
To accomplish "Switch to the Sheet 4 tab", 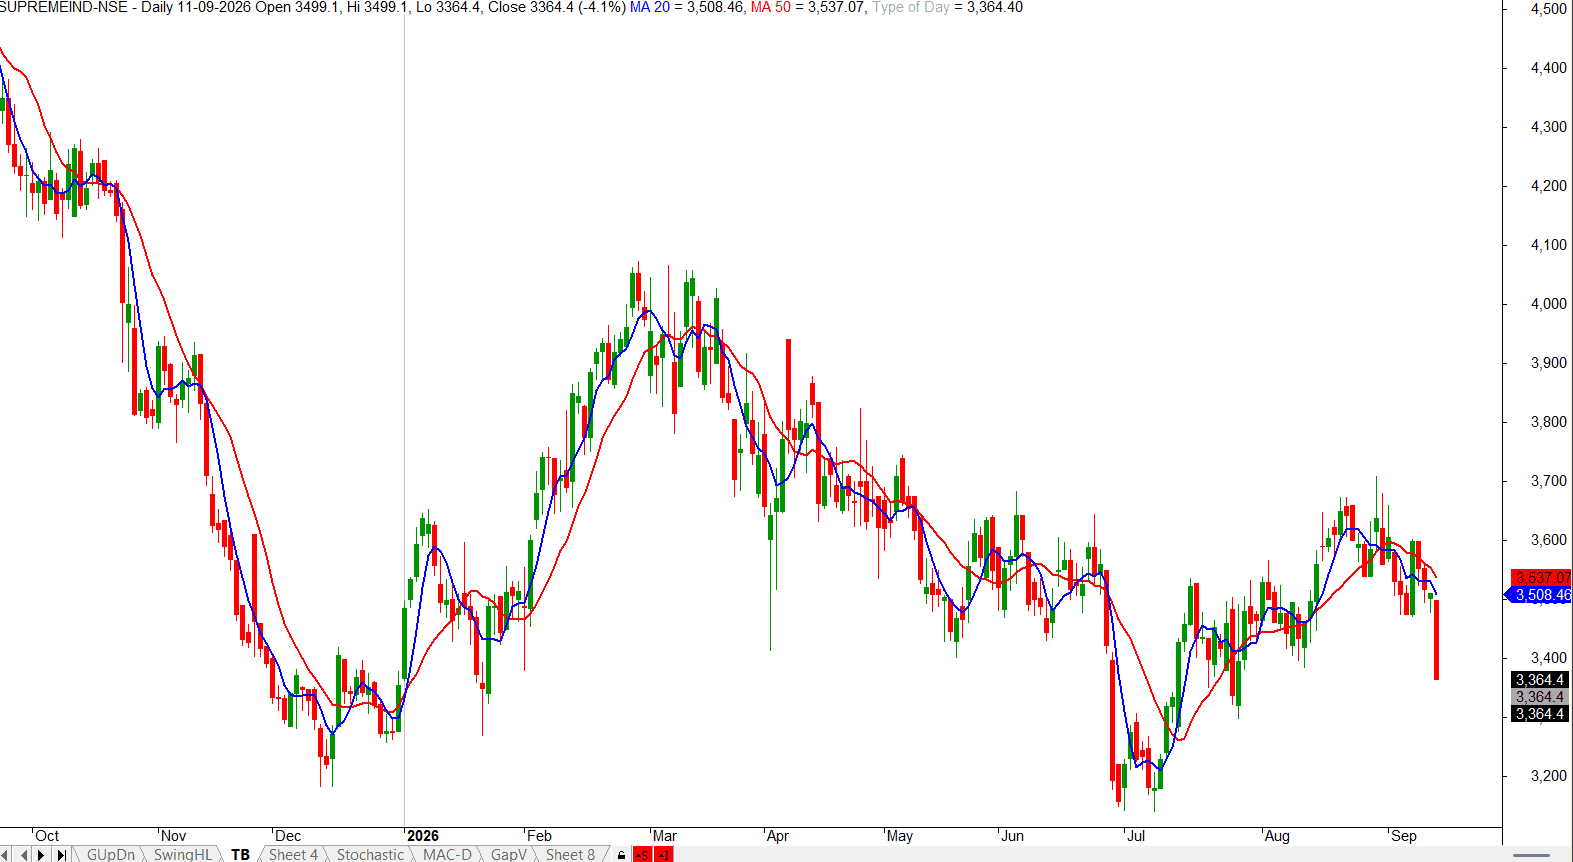I will (x=293, y=855).
